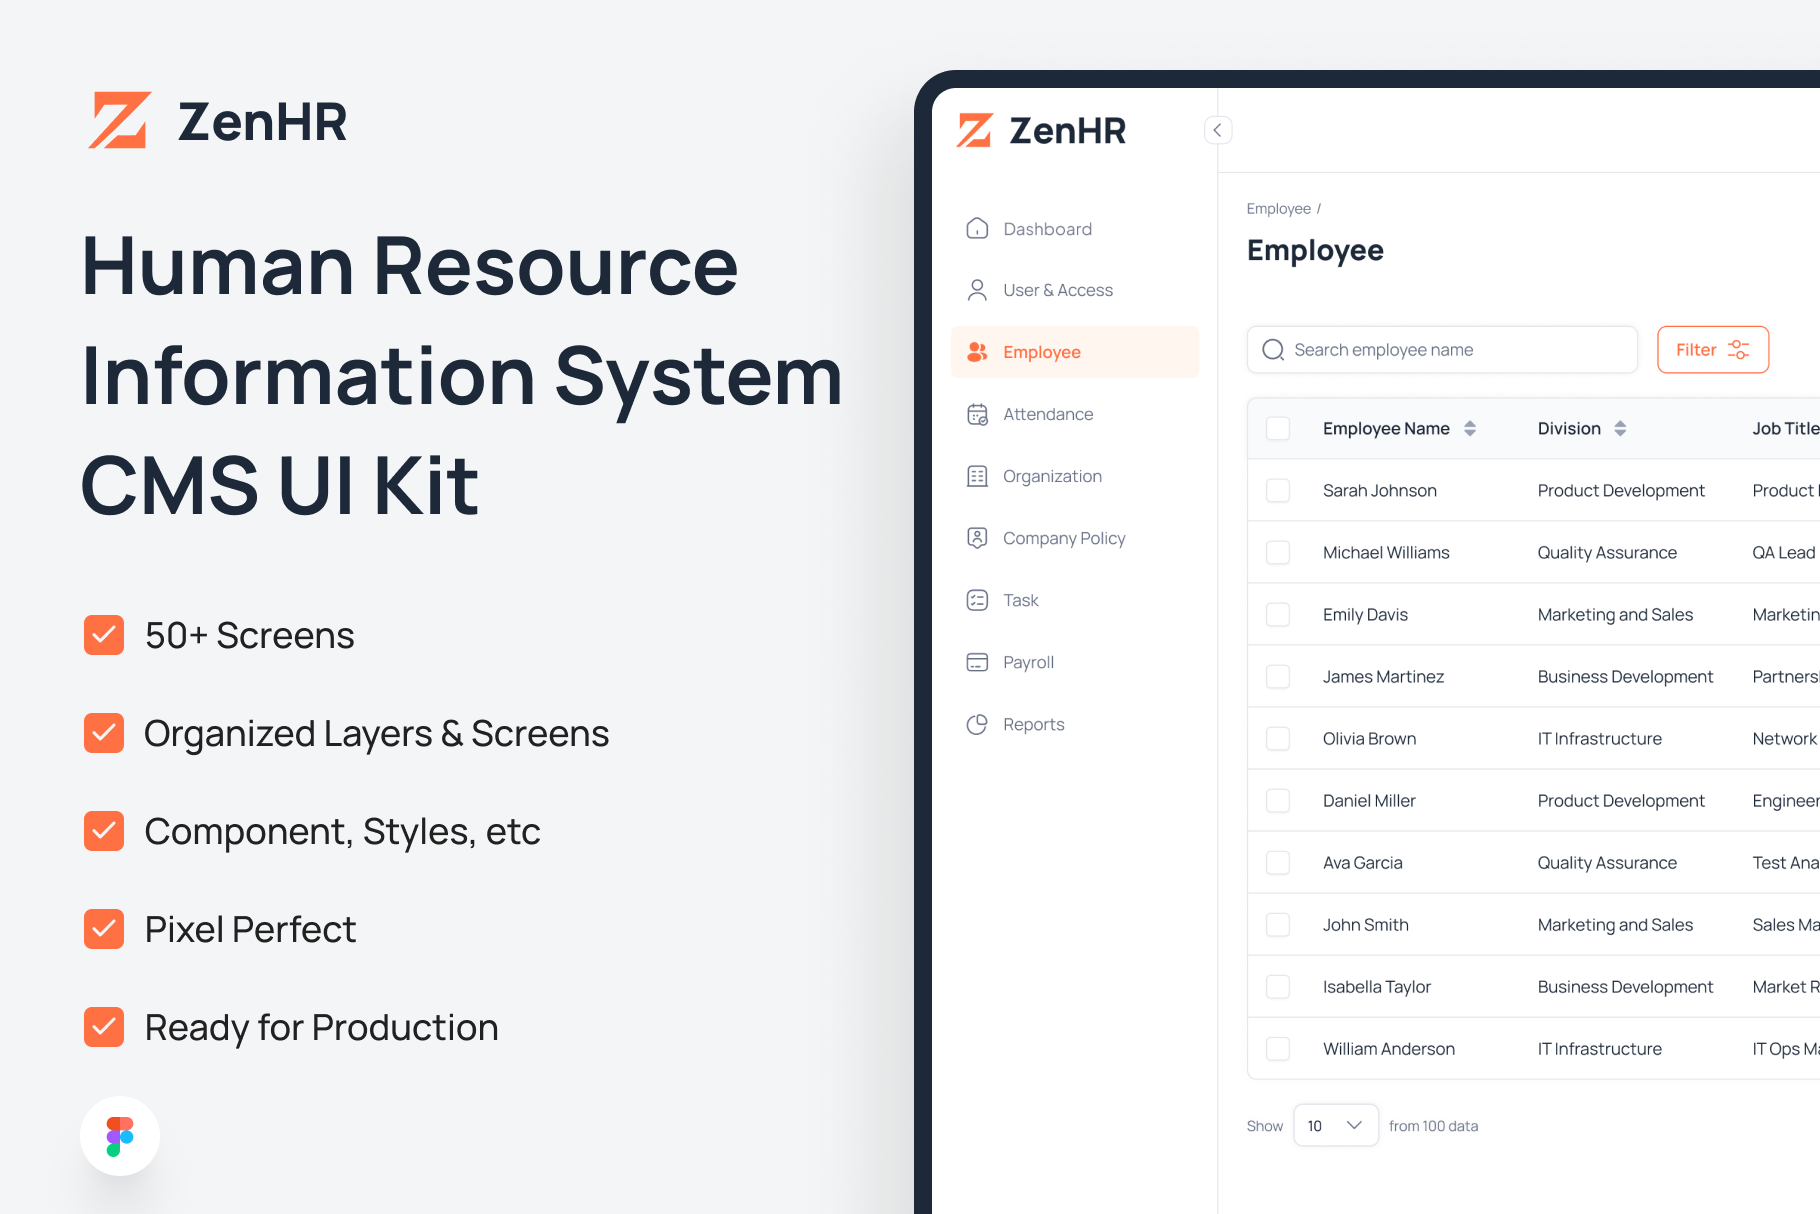The height and width of the screenshot is (1214, 1820).
Task: Toggle the select-all checkbox in table header
Action: coord(1278,428)
